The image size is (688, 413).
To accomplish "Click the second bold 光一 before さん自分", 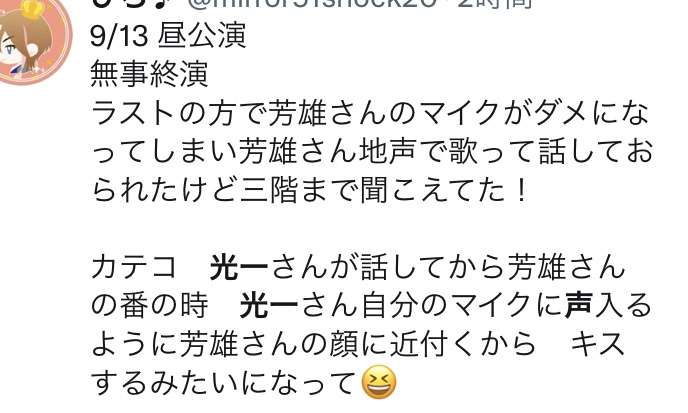I will tap(269, 306).
